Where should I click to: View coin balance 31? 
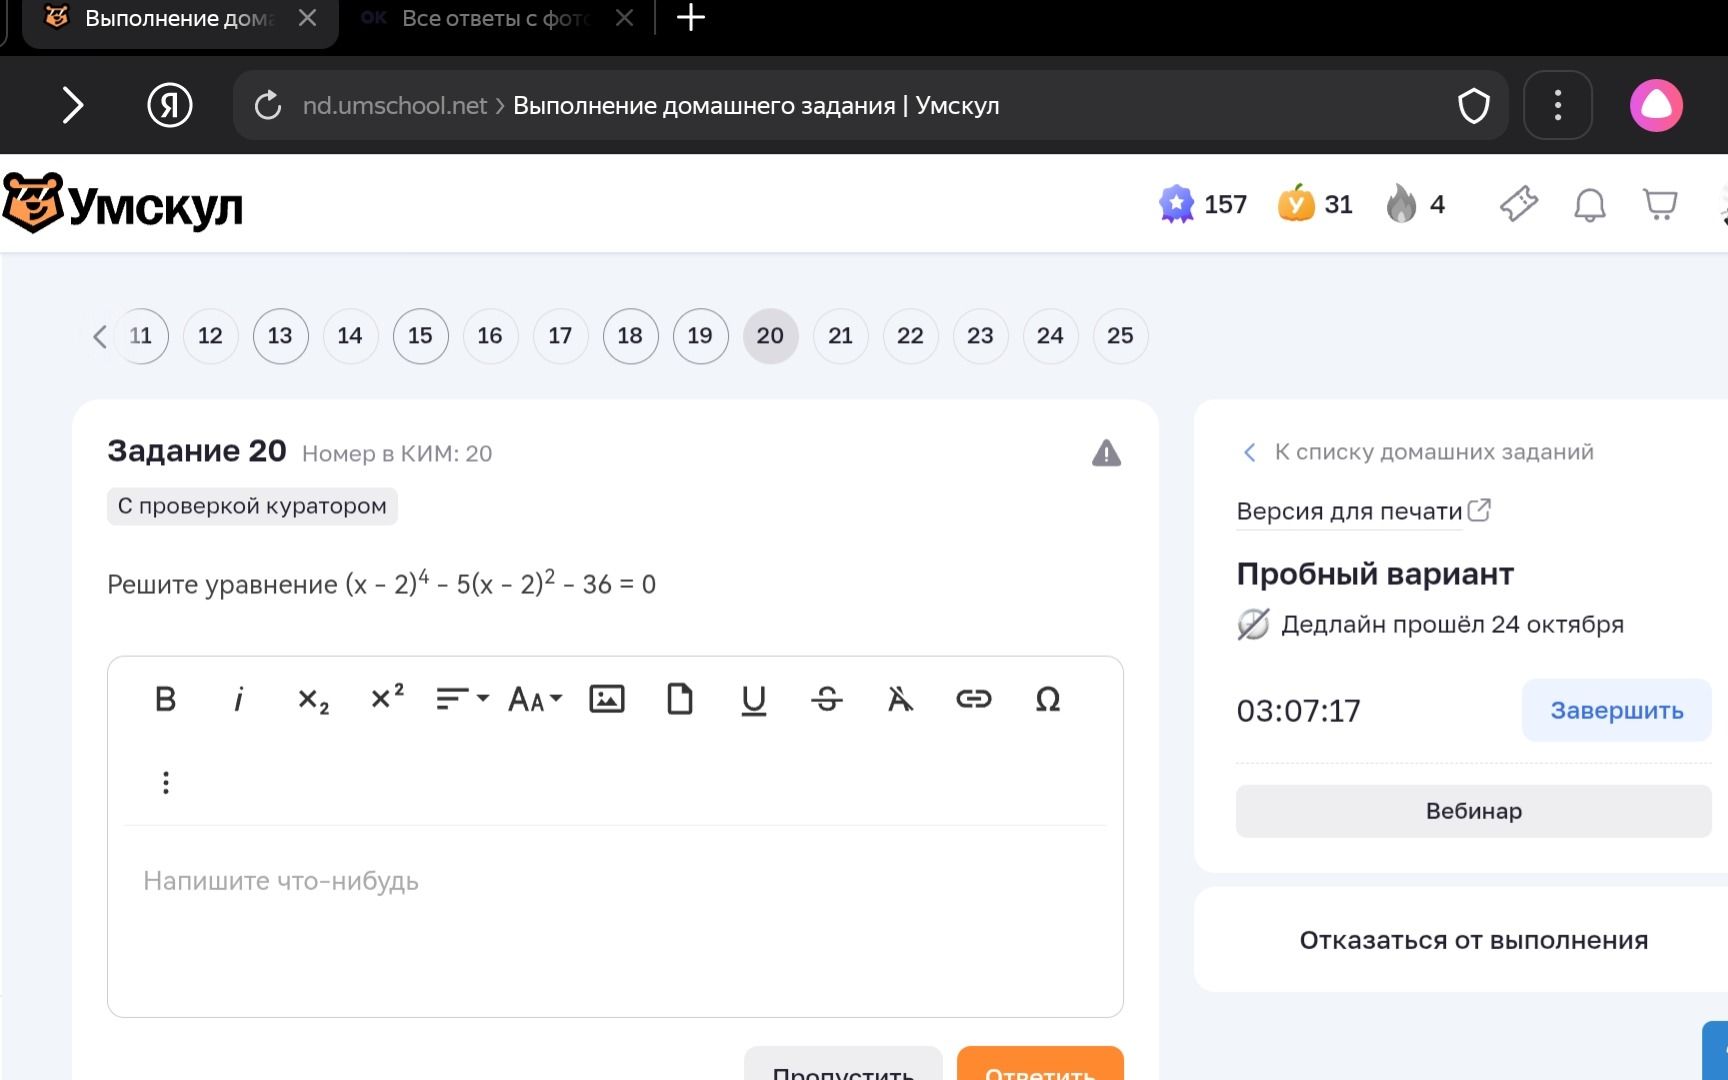1315,204
